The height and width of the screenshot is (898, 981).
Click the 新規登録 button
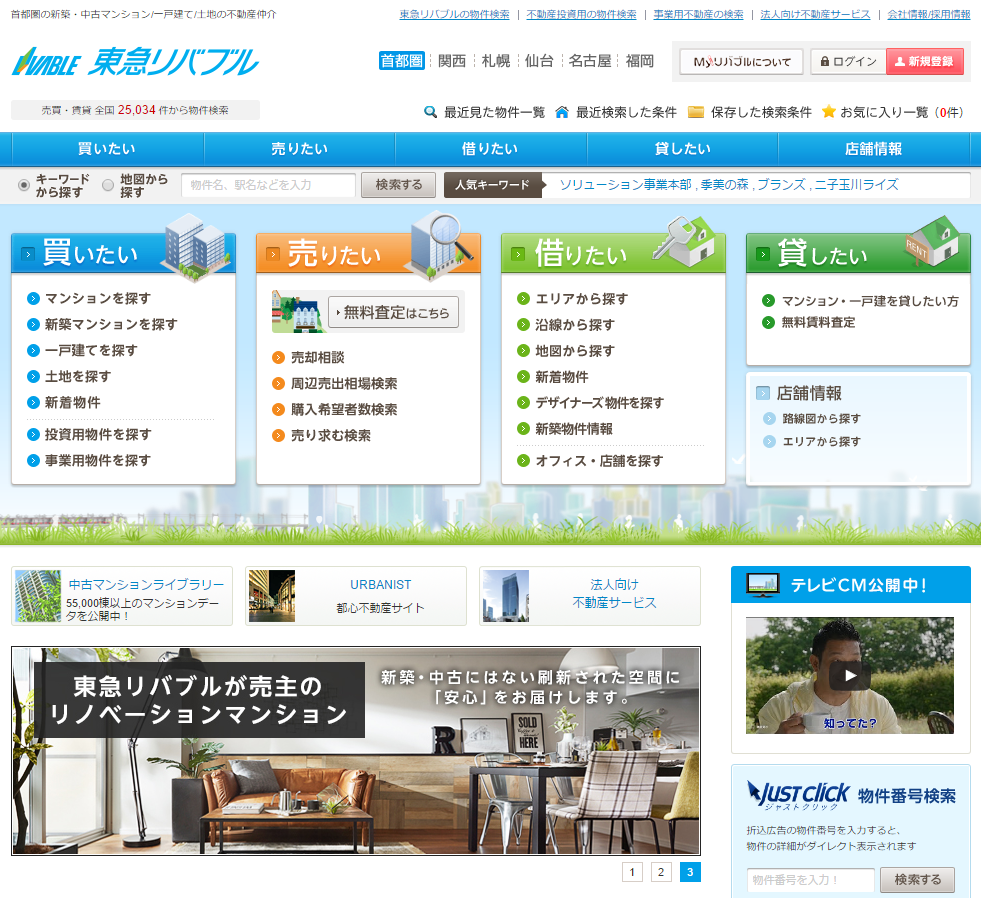click(925, 61)
